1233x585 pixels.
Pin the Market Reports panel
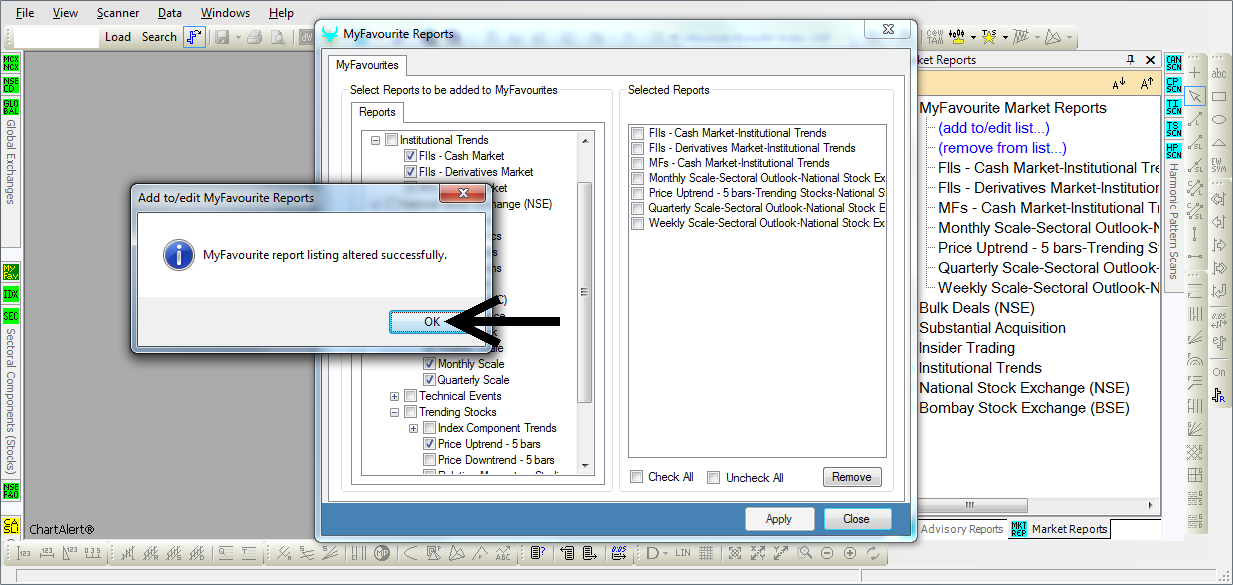point(1131,60)
